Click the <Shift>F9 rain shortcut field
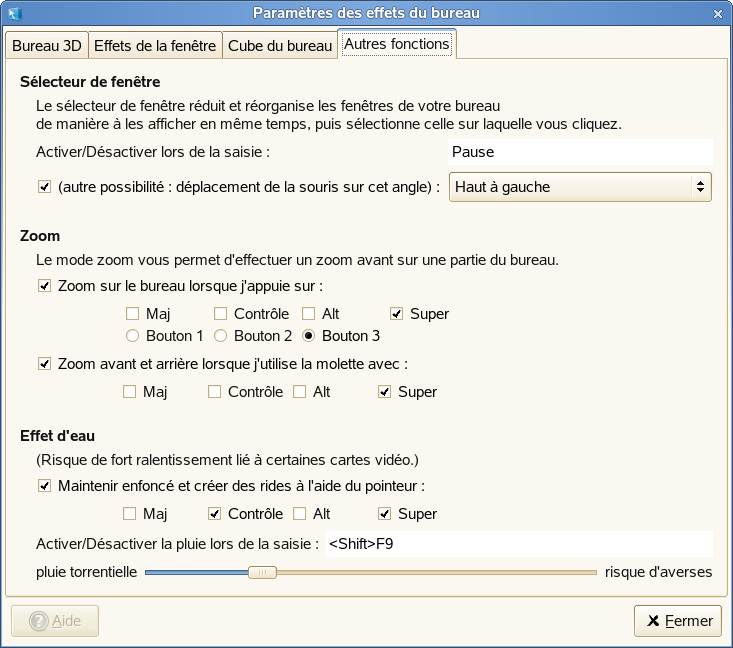Image resolution: width=733 pixels, height=648 pixels. pos(518,544)
